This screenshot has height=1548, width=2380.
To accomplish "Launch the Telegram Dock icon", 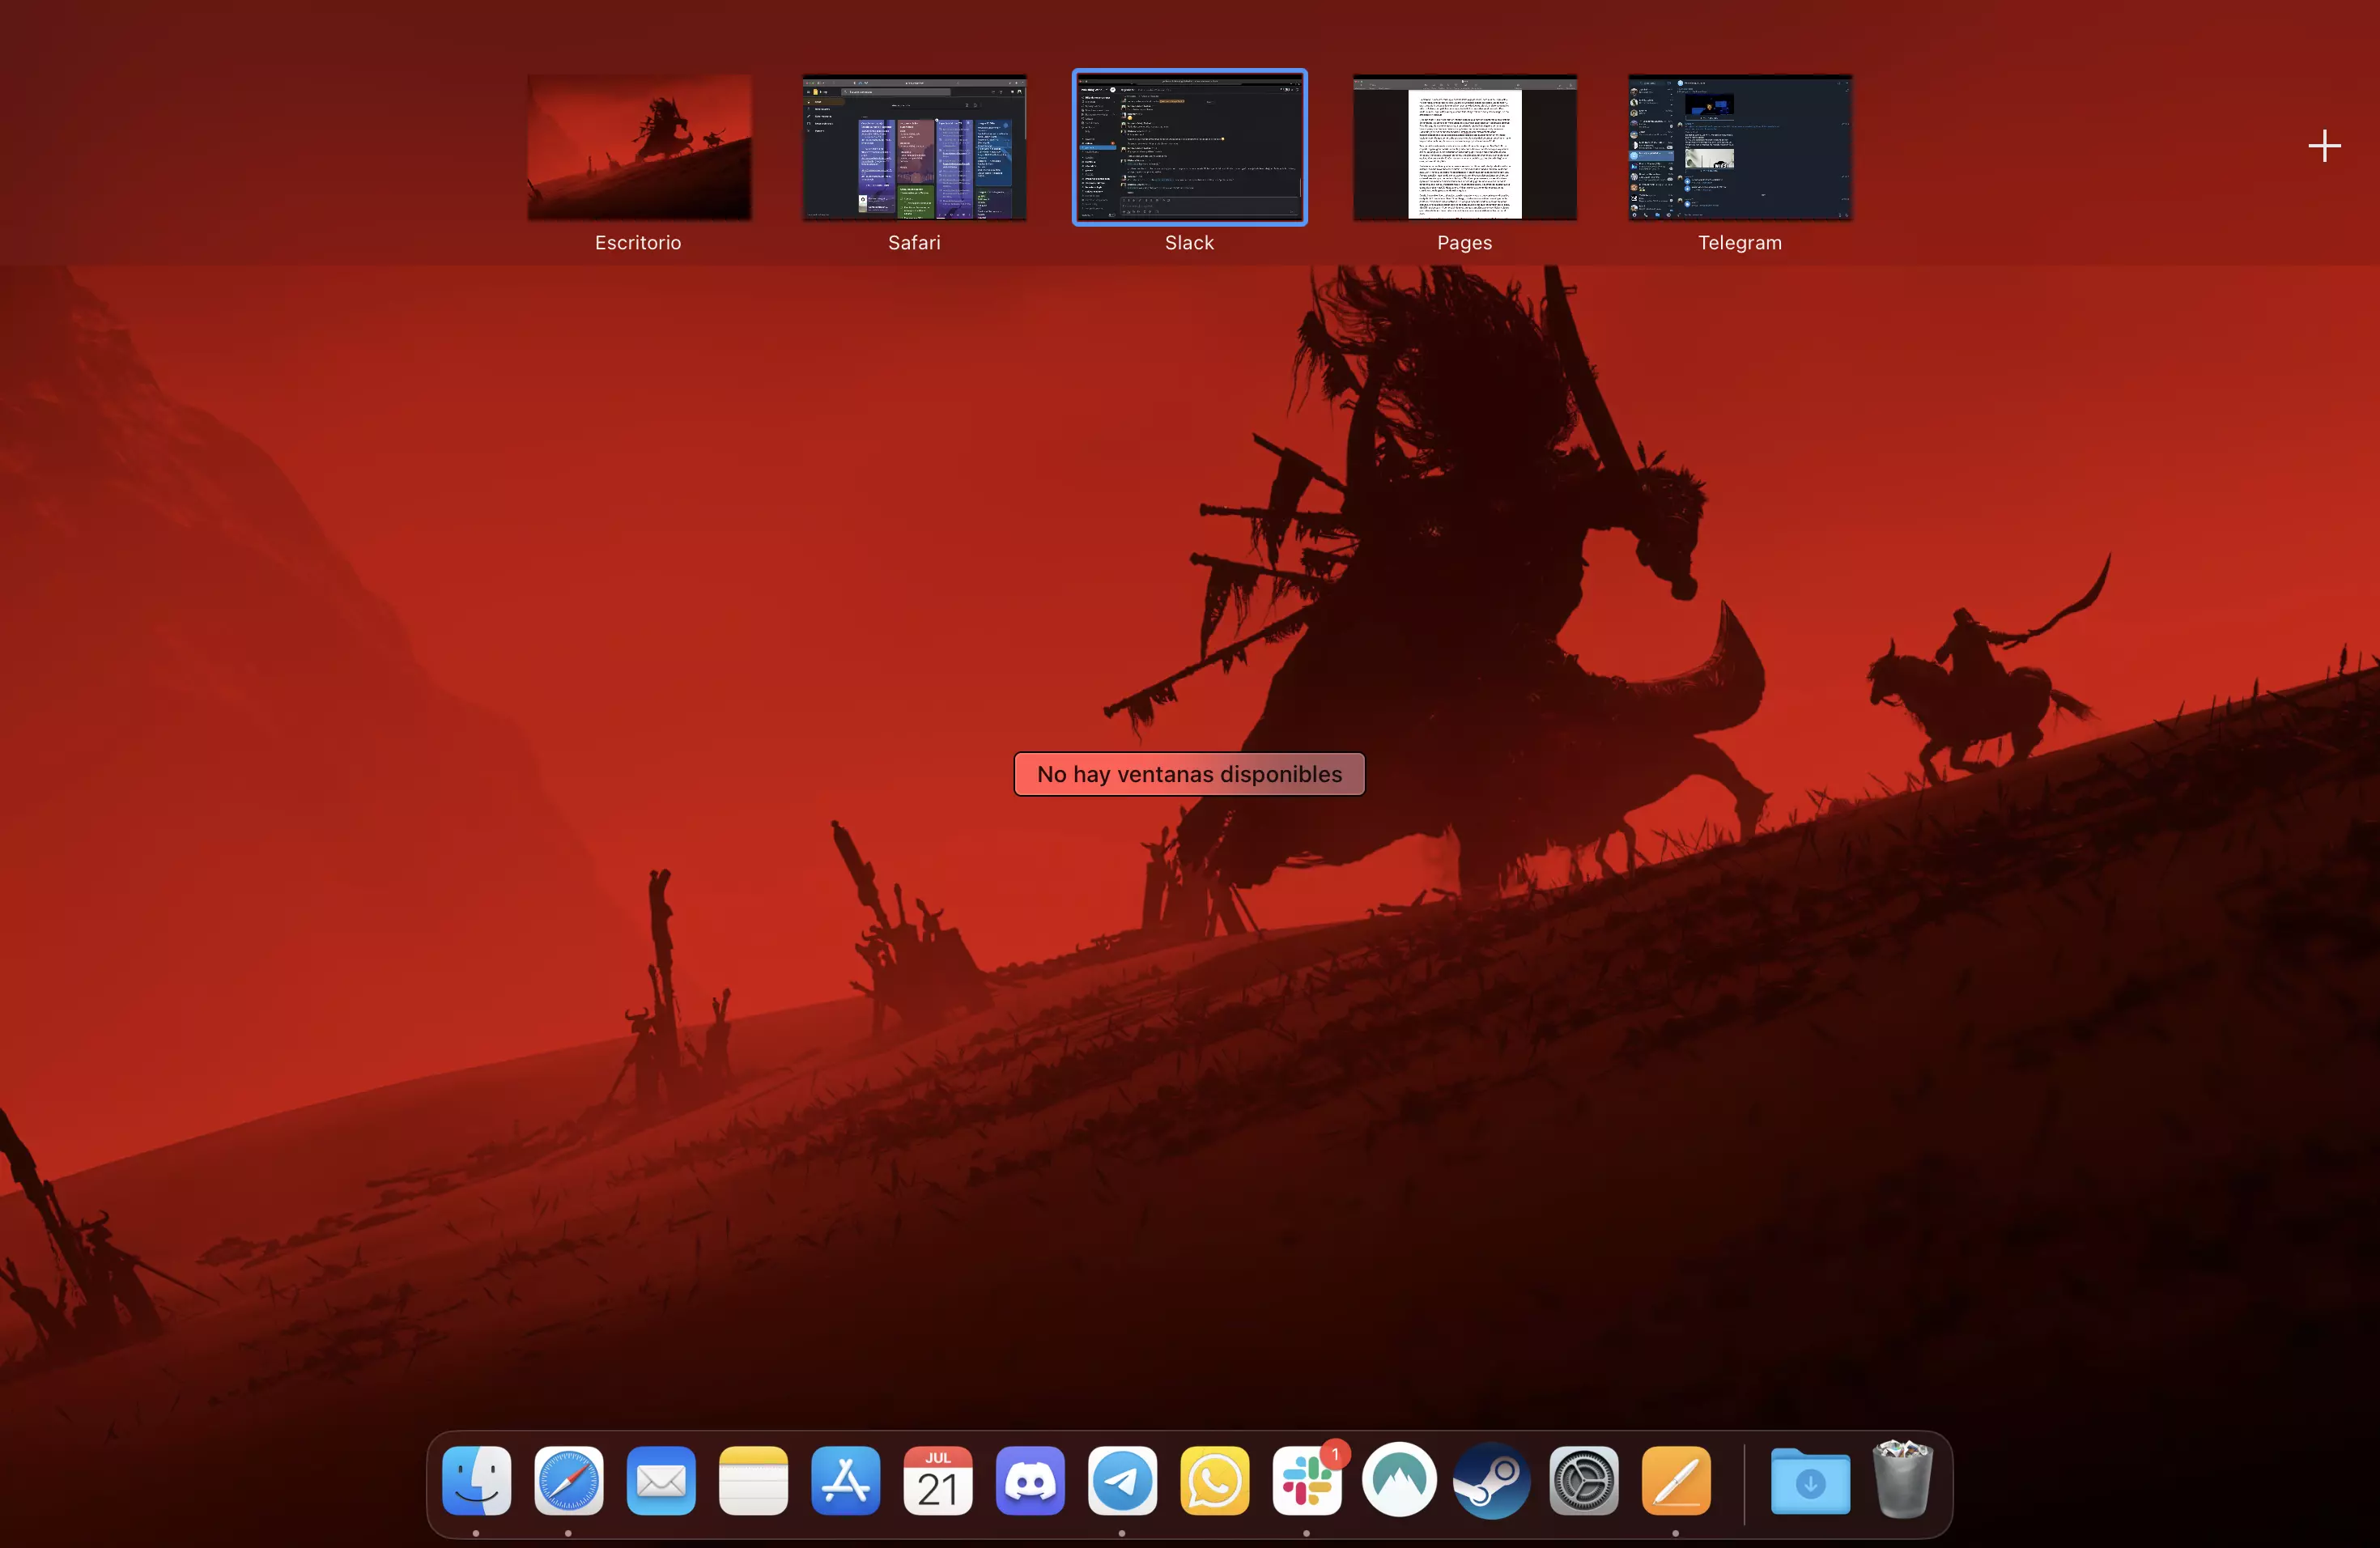I will (1123, 1480).
